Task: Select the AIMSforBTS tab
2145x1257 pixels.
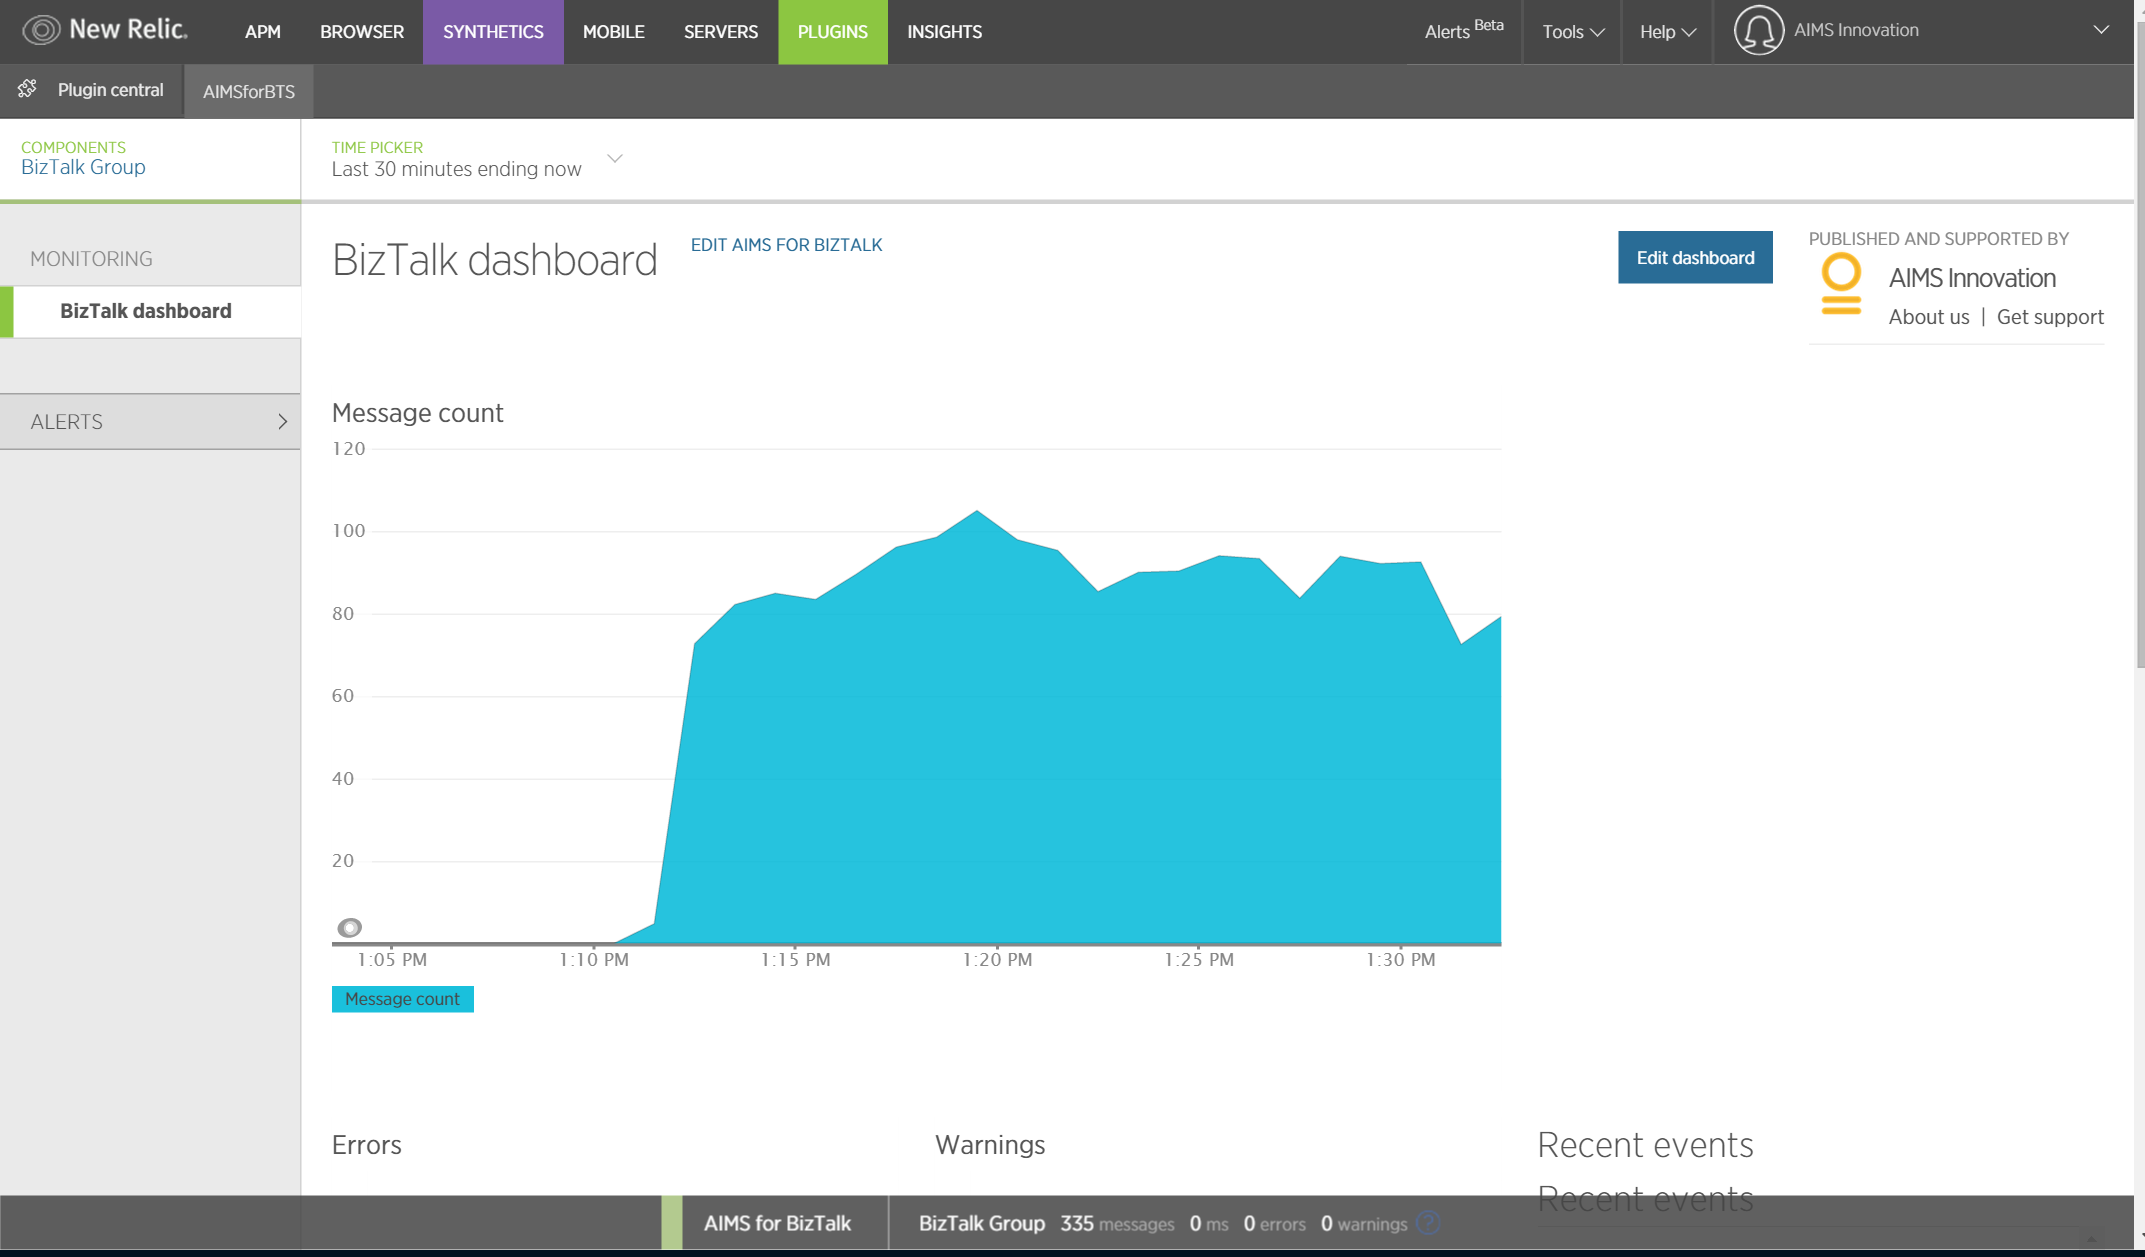Action: [248, 92]
